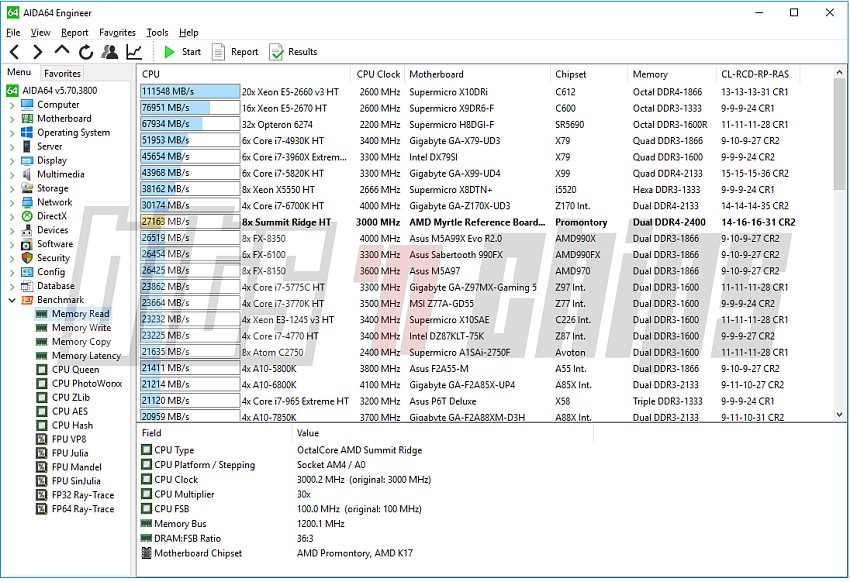Select the FPU SinJulia benchmark icon
850x582 pixels.
41,481
